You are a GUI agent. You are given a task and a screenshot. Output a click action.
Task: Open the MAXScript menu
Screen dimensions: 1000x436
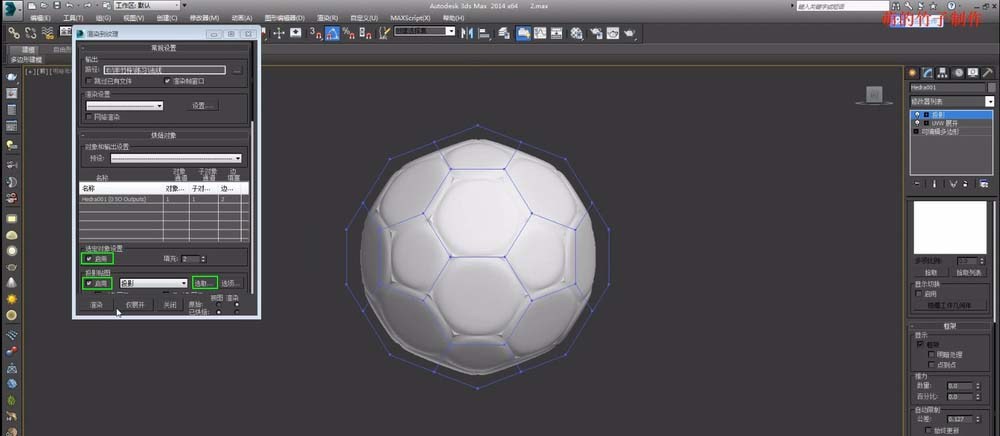[411, 18]
